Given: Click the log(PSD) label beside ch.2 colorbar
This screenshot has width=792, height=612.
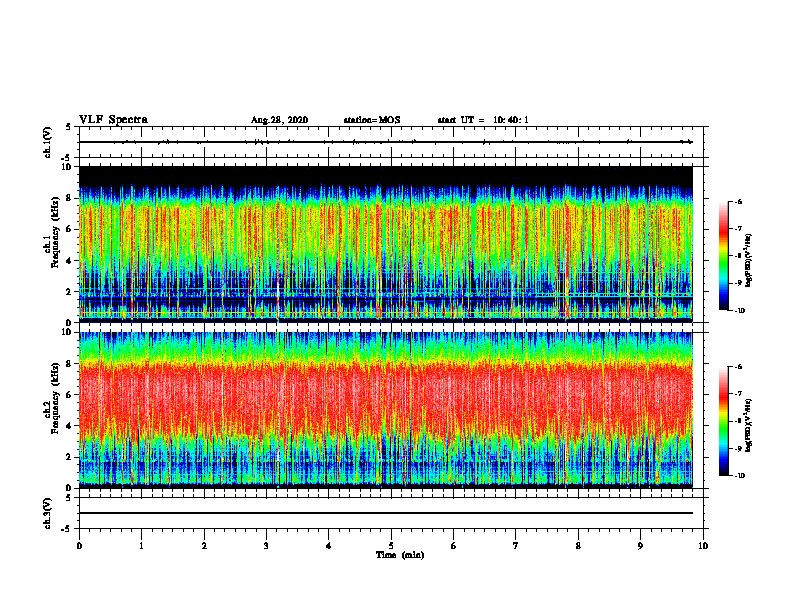Looking at the screenshot, I should pyautogui.click(x=748, y=426).
